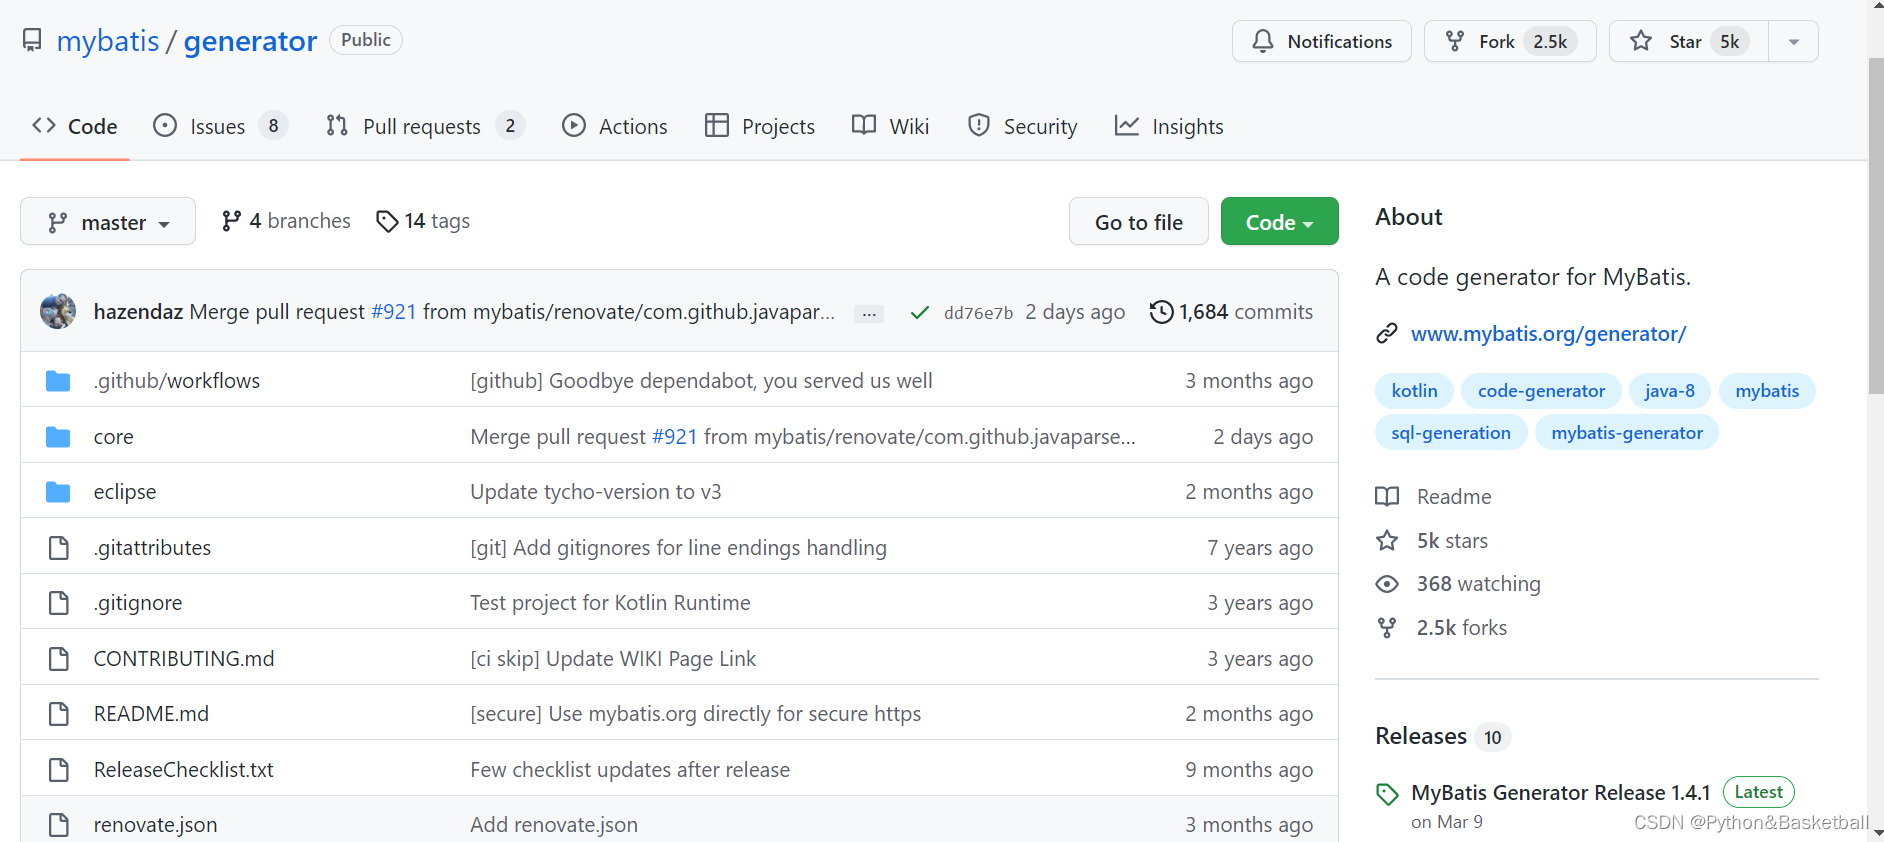Image resolution: width=1884 pixels, height=842 pixels.
Task: Click hazendaz's avatar thumbnail
Action: [x=58, y=311]
